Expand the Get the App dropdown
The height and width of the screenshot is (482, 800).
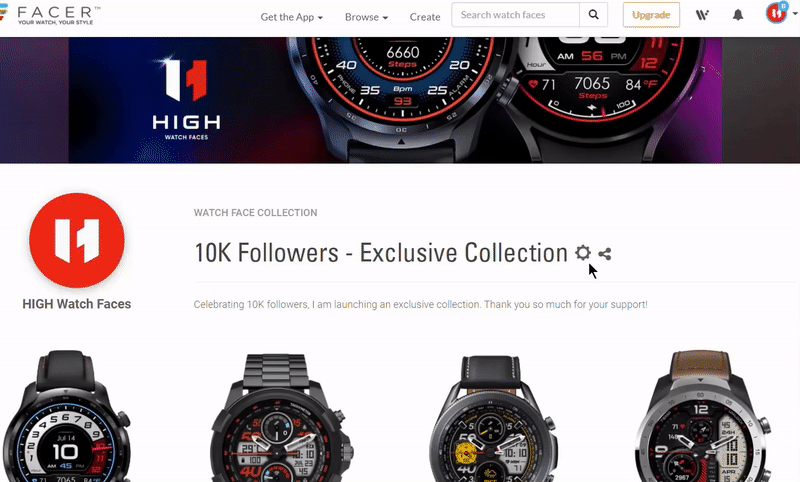point(291,17)
